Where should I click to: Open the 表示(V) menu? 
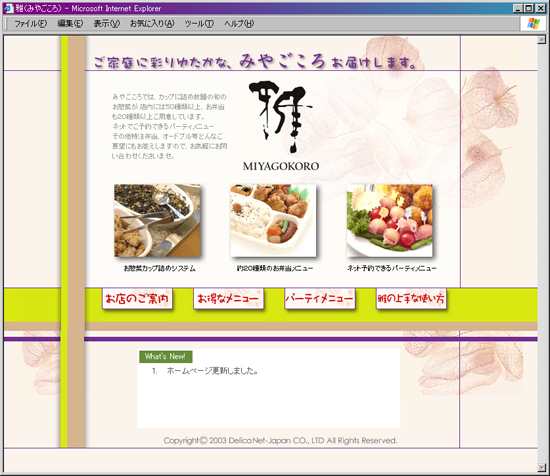click(x=107, y=24)
